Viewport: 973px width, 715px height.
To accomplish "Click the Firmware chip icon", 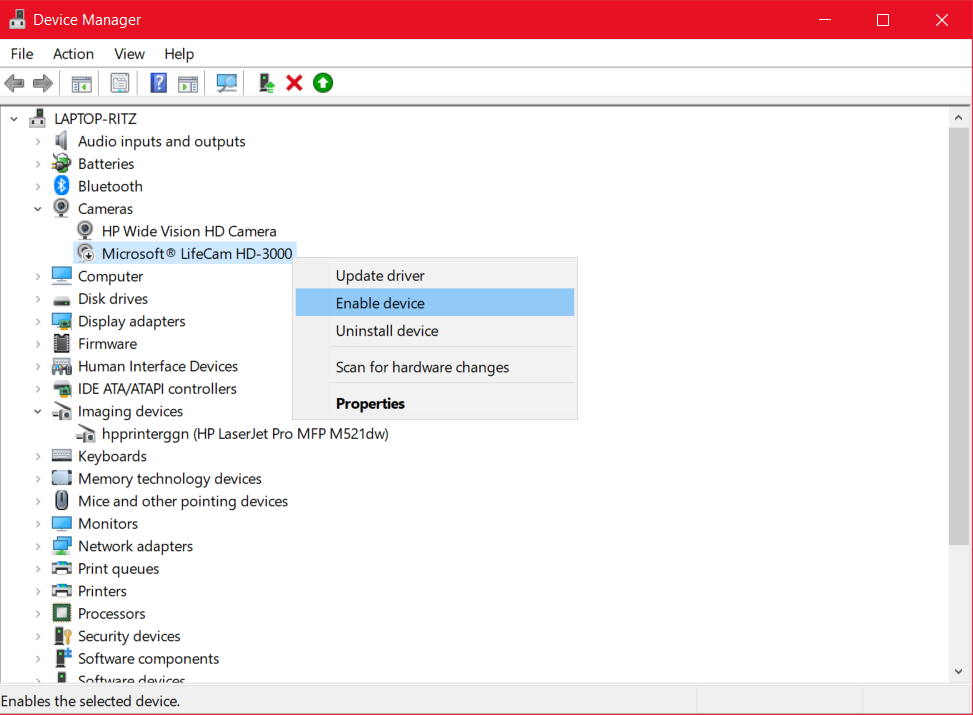I will [61, 343].
